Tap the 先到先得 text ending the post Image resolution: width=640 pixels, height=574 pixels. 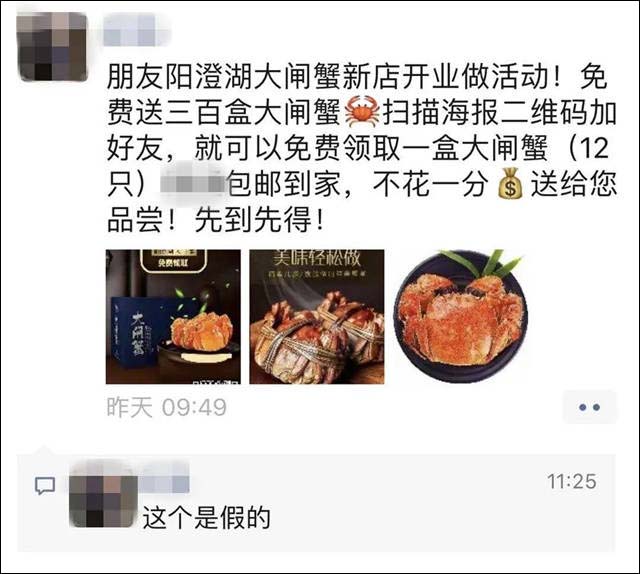pos(259,220)
